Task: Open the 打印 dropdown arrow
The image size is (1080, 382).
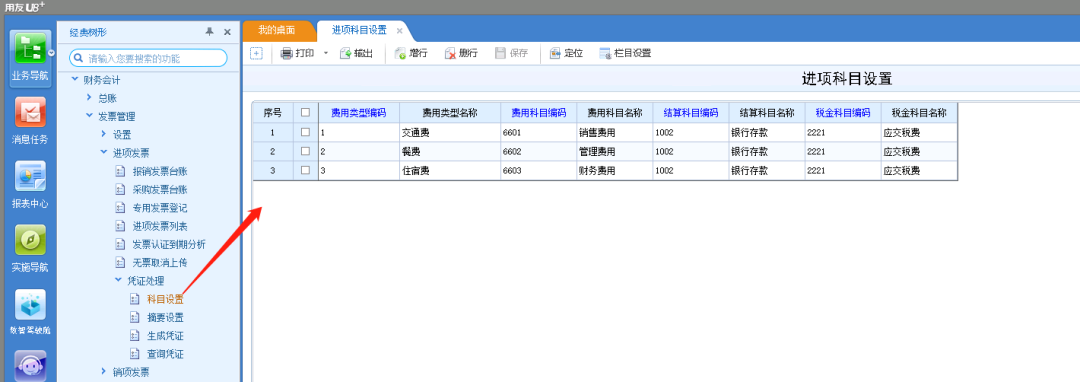Action: [x=326, y=54]
